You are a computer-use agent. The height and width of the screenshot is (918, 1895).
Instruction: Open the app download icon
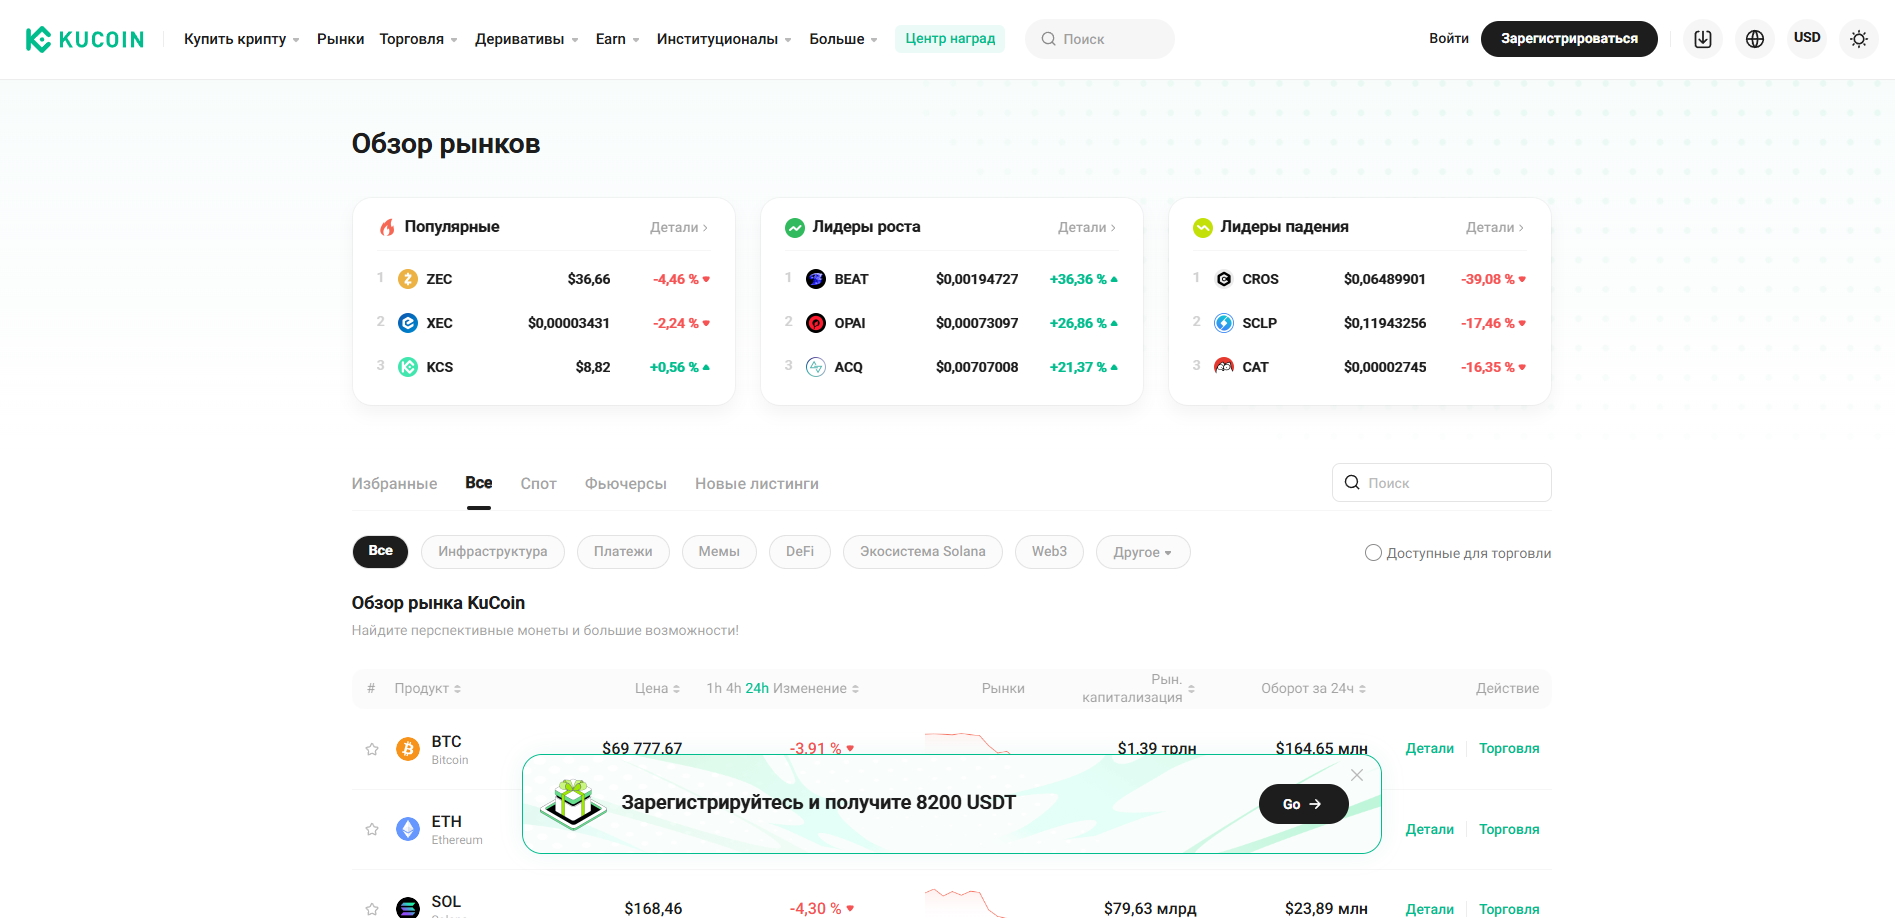[x=1703, y=39]
